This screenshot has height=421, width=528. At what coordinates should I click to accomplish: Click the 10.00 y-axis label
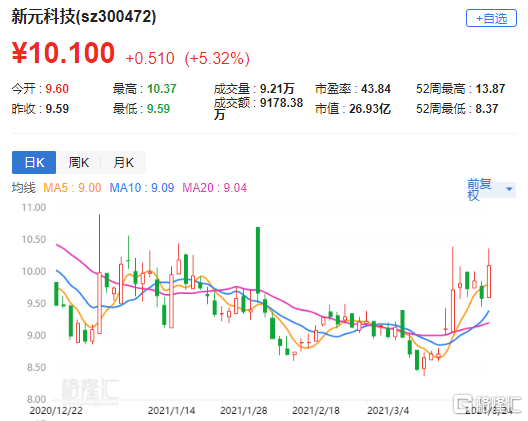point(34,271)
